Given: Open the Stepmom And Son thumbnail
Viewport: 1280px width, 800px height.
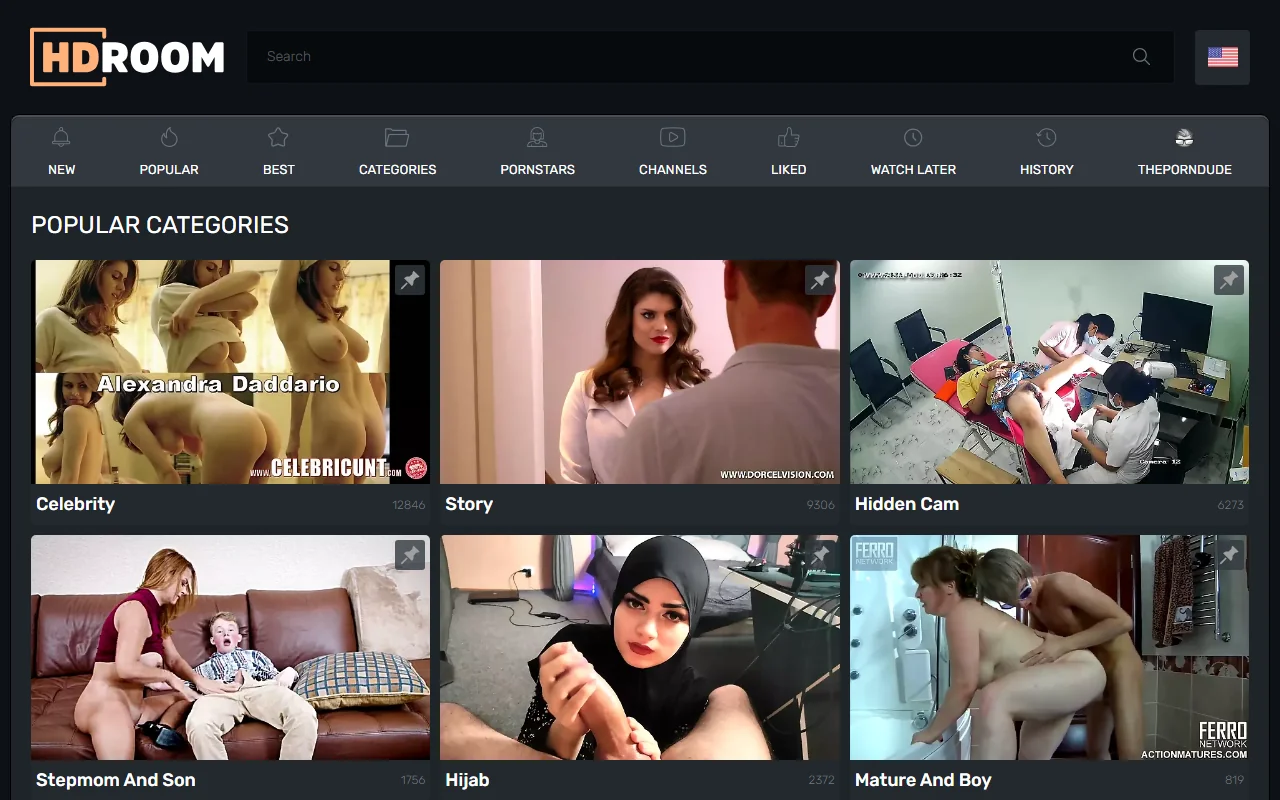Looking at the screenshot, I should tap(231, 647).
